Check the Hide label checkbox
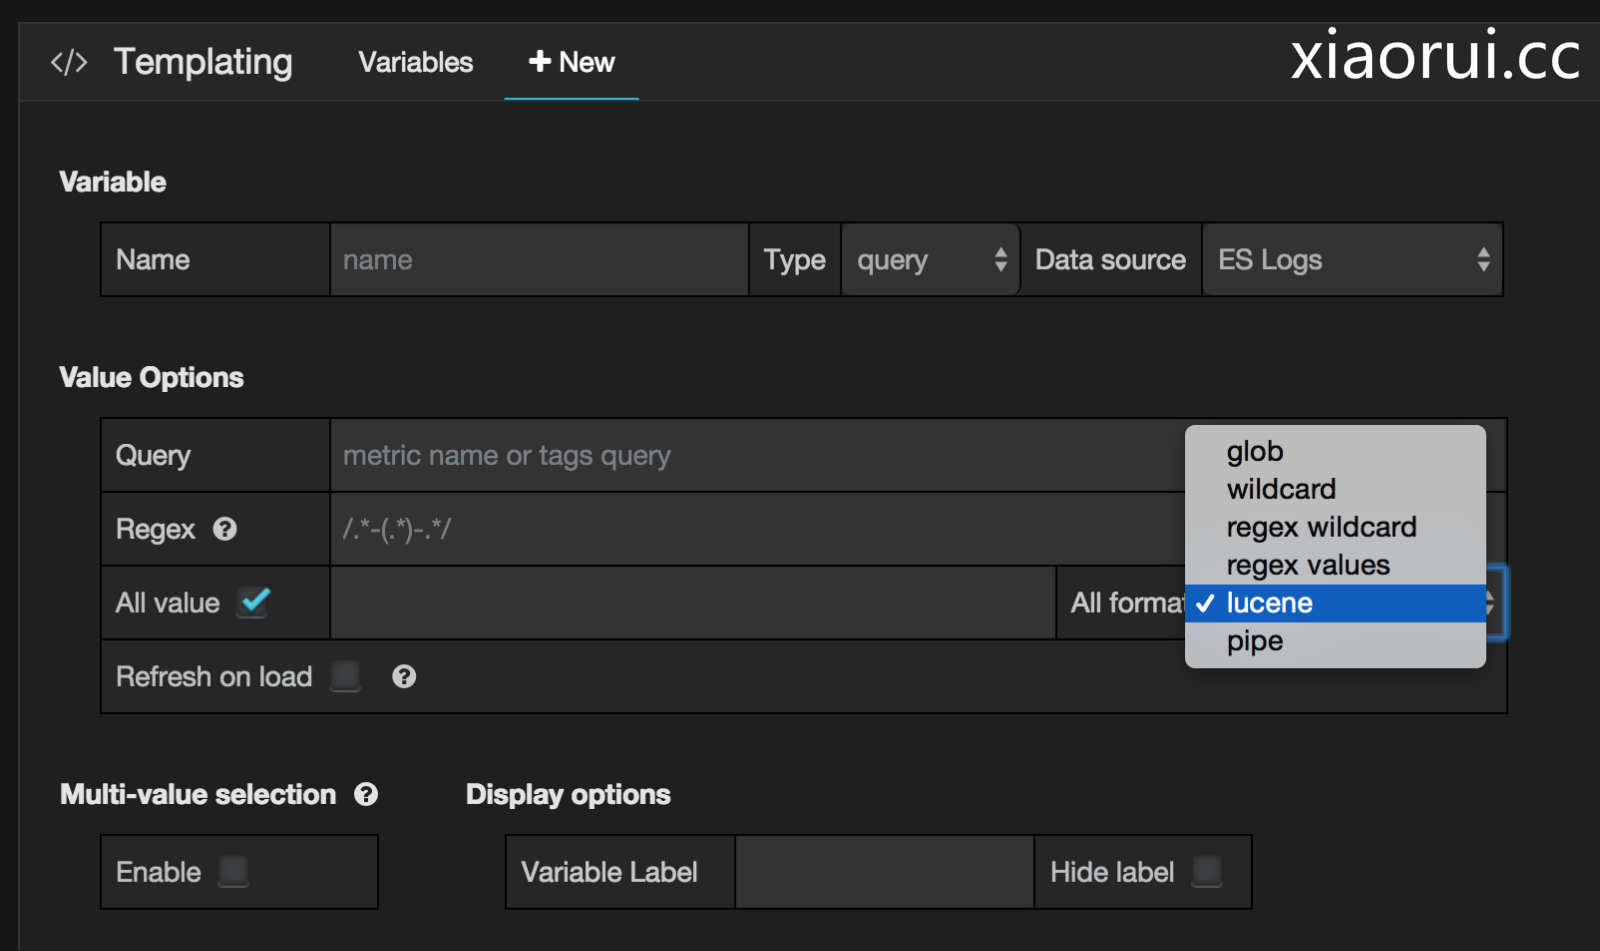 pos(1207,872)
